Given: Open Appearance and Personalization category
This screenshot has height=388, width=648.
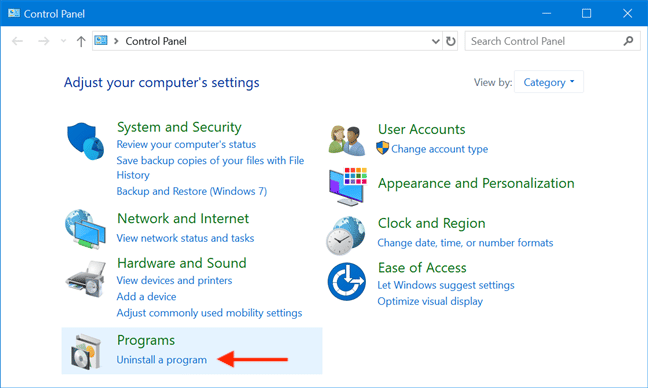Looking at the screenshot, I should pos(476,183).
